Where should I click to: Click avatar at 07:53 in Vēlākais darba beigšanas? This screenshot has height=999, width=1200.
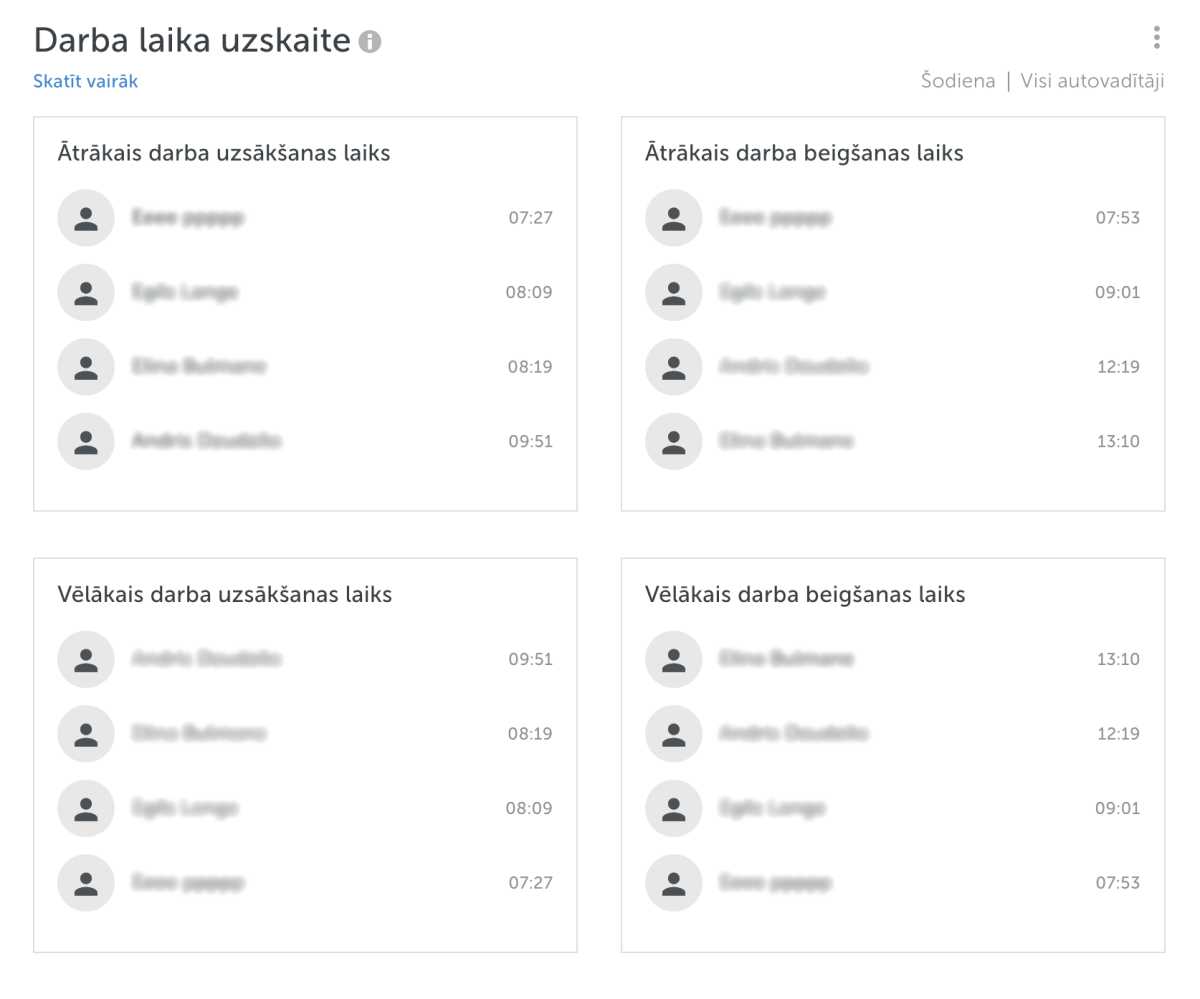coord(674,883)
